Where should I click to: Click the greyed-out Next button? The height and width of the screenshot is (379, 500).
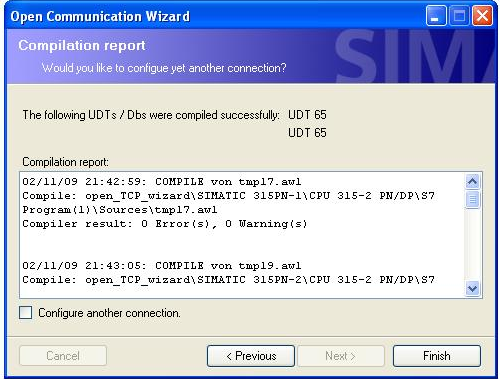coord(341,356)
